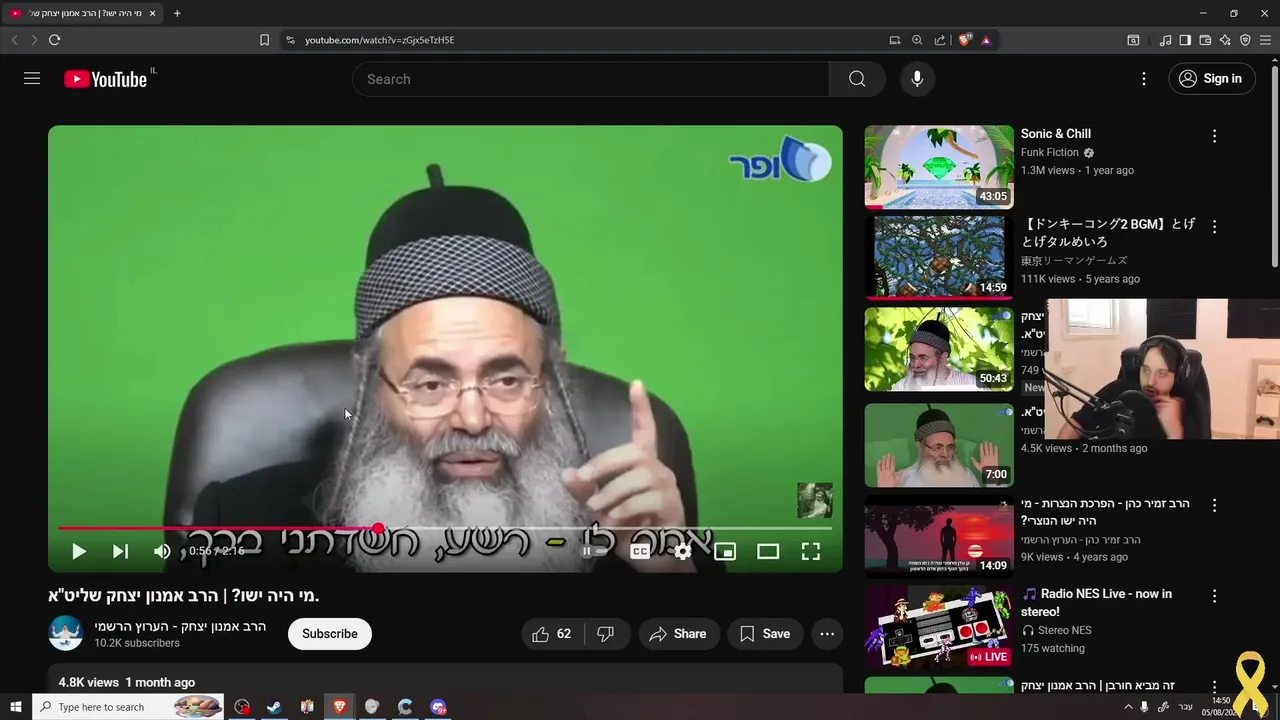Open more actions menu beside Save

(827, 634)
